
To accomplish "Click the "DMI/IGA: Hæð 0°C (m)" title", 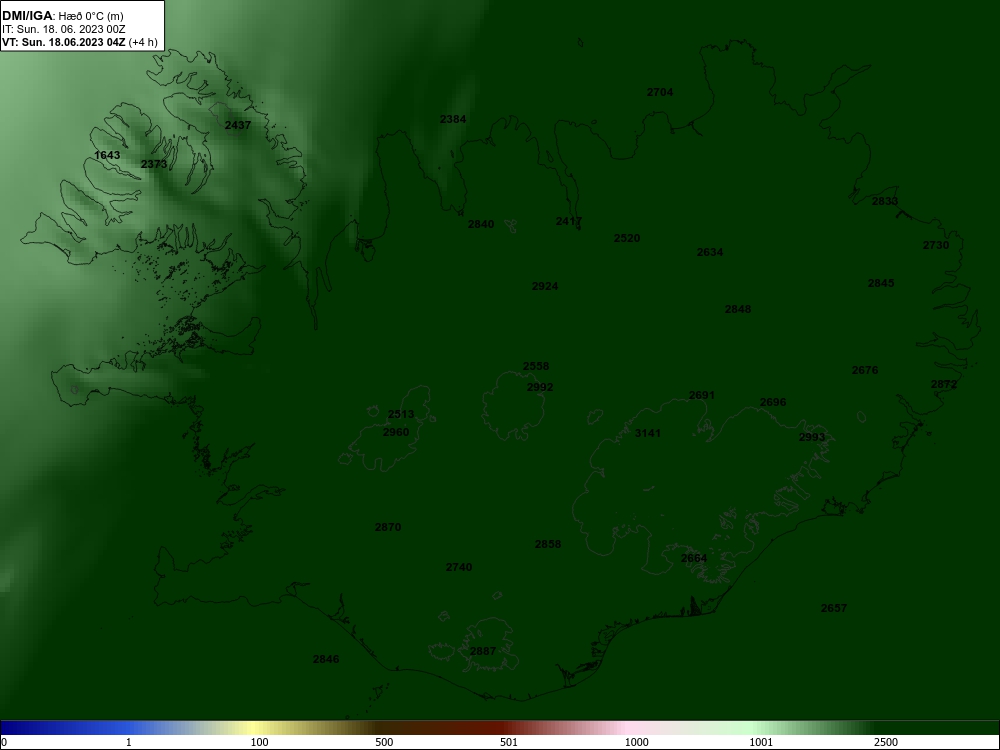I will coord(63,16).
